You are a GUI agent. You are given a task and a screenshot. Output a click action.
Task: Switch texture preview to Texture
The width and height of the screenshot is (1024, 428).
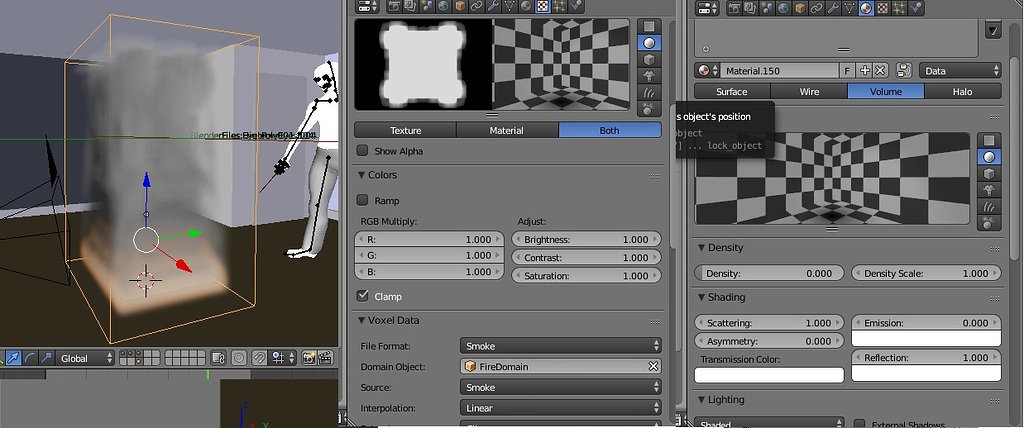pos(406,130)
